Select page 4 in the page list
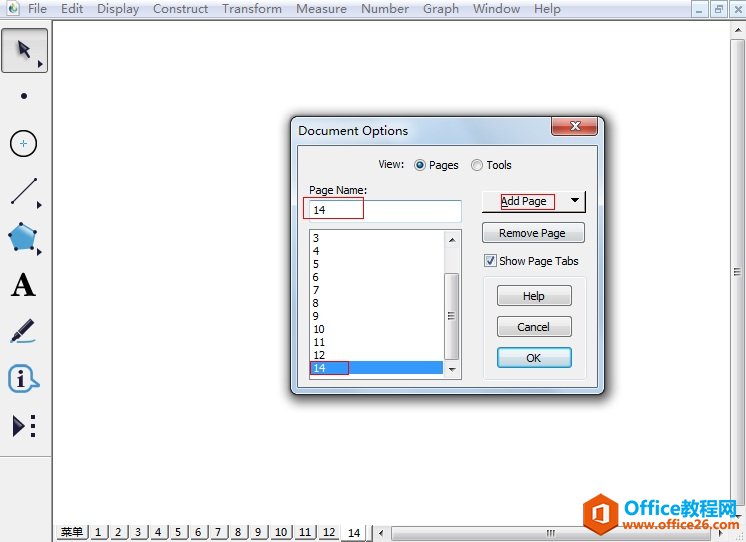 pos(376,251)
